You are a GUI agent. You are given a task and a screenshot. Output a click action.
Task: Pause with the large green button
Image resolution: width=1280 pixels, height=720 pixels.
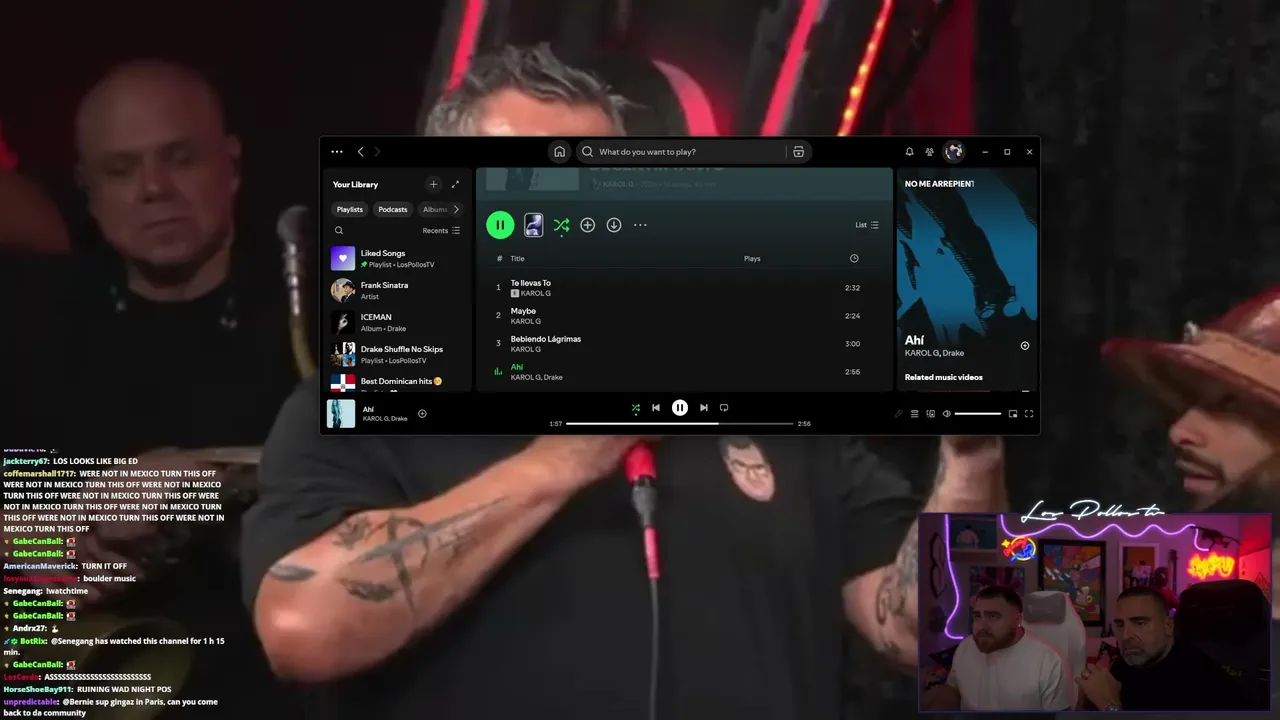click(x=500, y=225)
